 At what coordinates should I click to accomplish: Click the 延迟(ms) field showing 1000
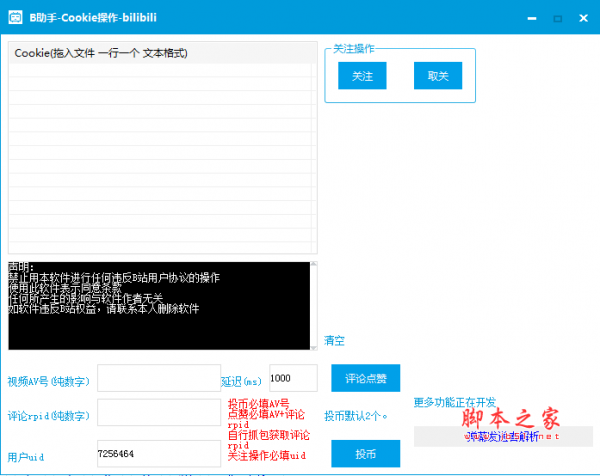click(x=293, y=378)
